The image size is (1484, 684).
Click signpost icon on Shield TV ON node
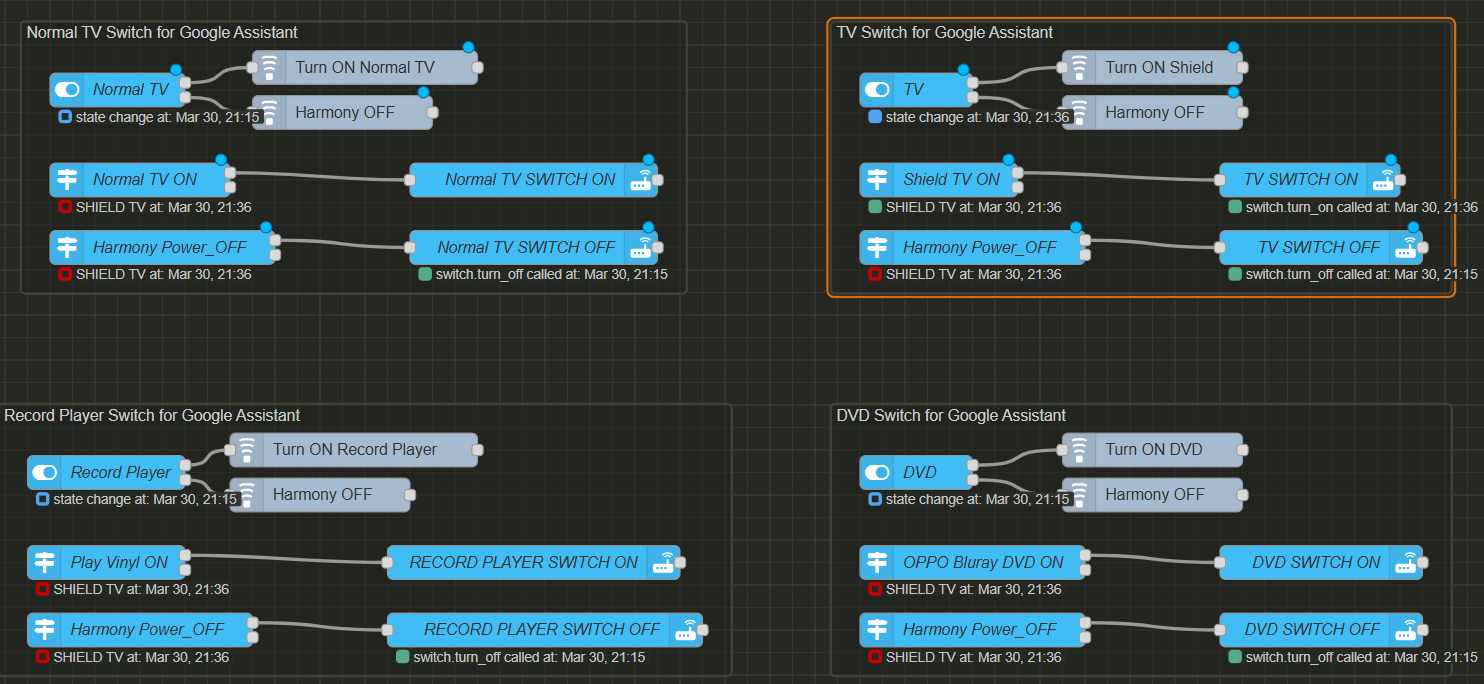[877, 180]
